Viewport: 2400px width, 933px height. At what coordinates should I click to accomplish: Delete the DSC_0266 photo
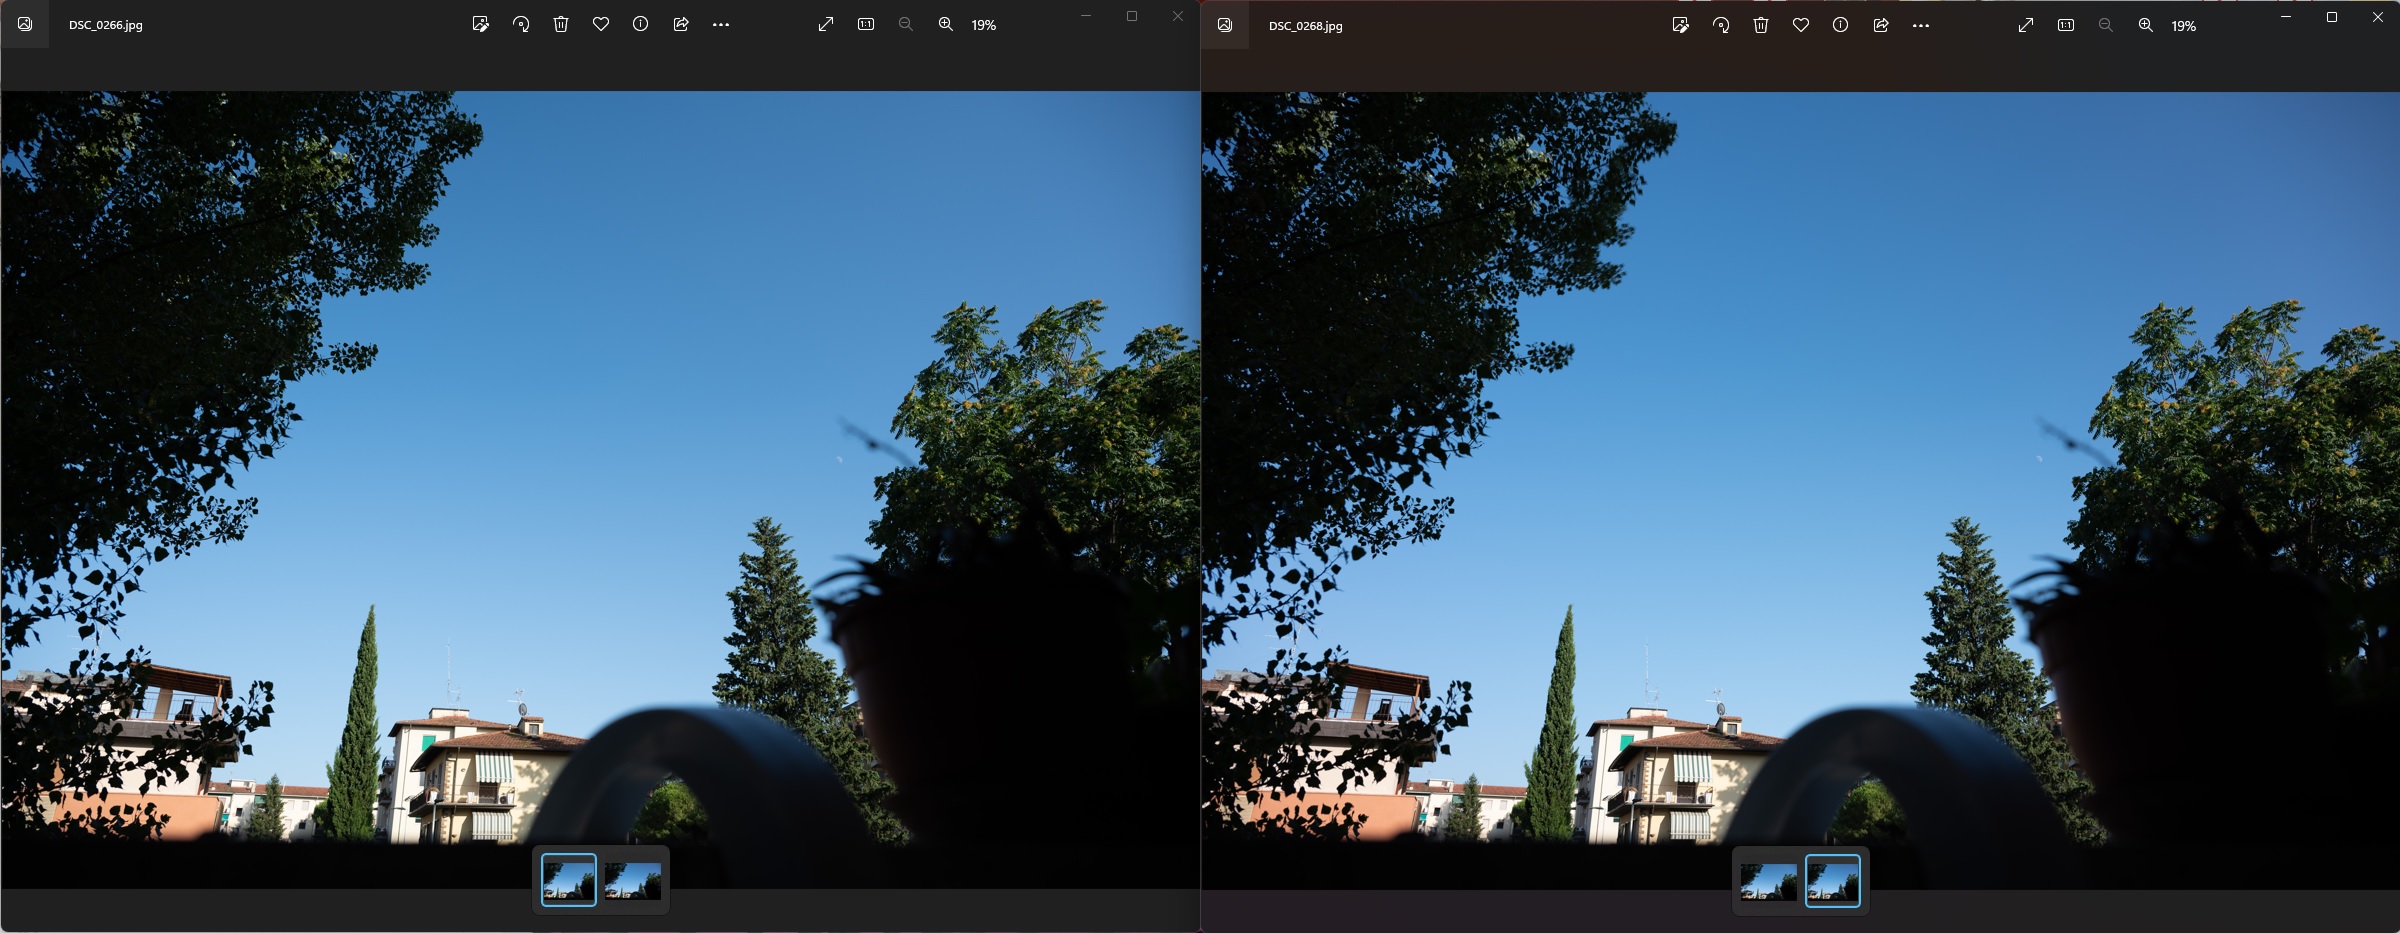click(x=561, y=24)
